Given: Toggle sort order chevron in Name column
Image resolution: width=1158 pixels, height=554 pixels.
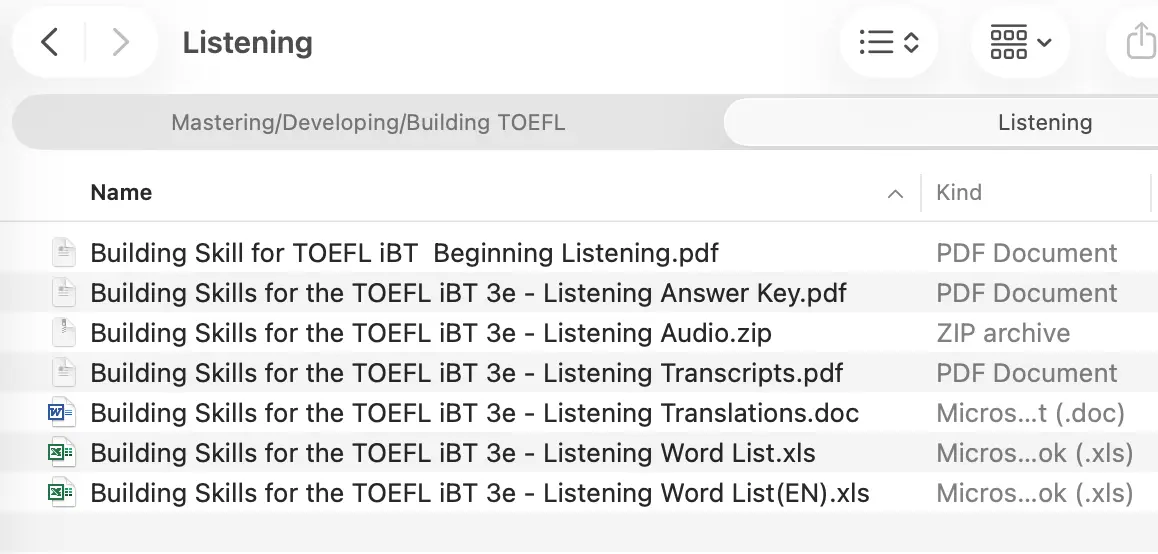Looking at the screenshot, I should point(895,194).
